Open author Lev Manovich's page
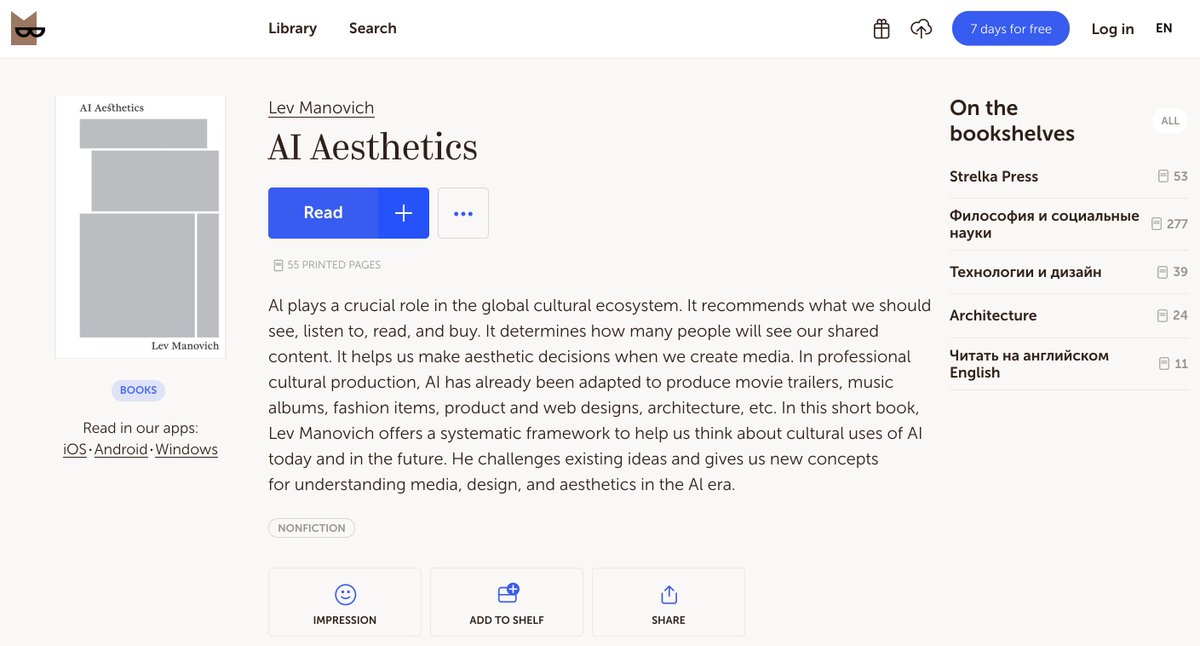Viewport: 1200px width, 646px height. click(x=321, y=108)
